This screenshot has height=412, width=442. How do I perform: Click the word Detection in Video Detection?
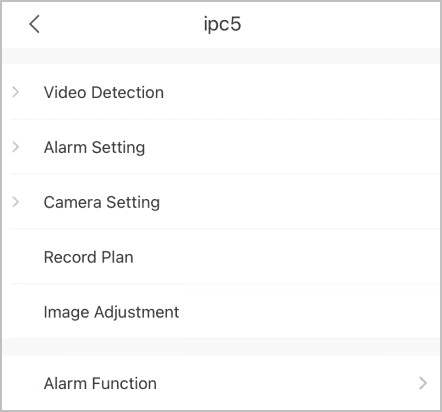click(x=128, y=92)
